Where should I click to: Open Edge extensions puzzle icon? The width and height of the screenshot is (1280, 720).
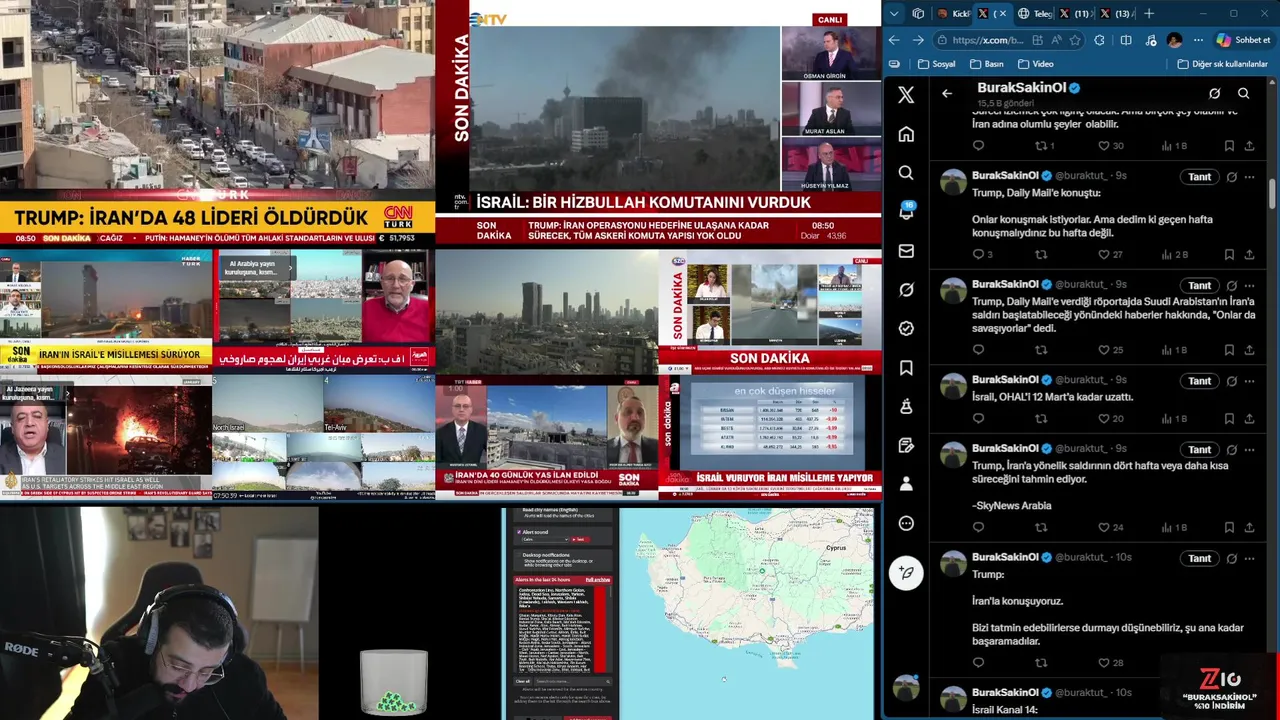1100,40
